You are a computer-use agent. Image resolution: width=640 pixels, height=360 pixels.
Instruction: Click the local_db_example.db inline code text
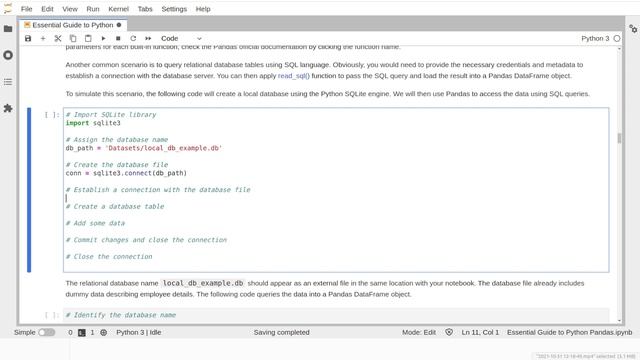click(x=203, y=283)
